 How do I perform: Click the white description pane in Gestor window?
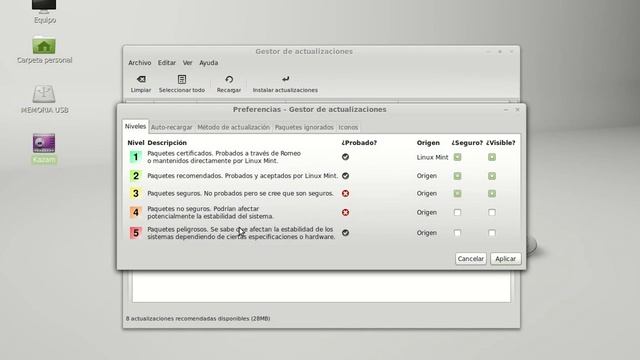coord(321,286)
